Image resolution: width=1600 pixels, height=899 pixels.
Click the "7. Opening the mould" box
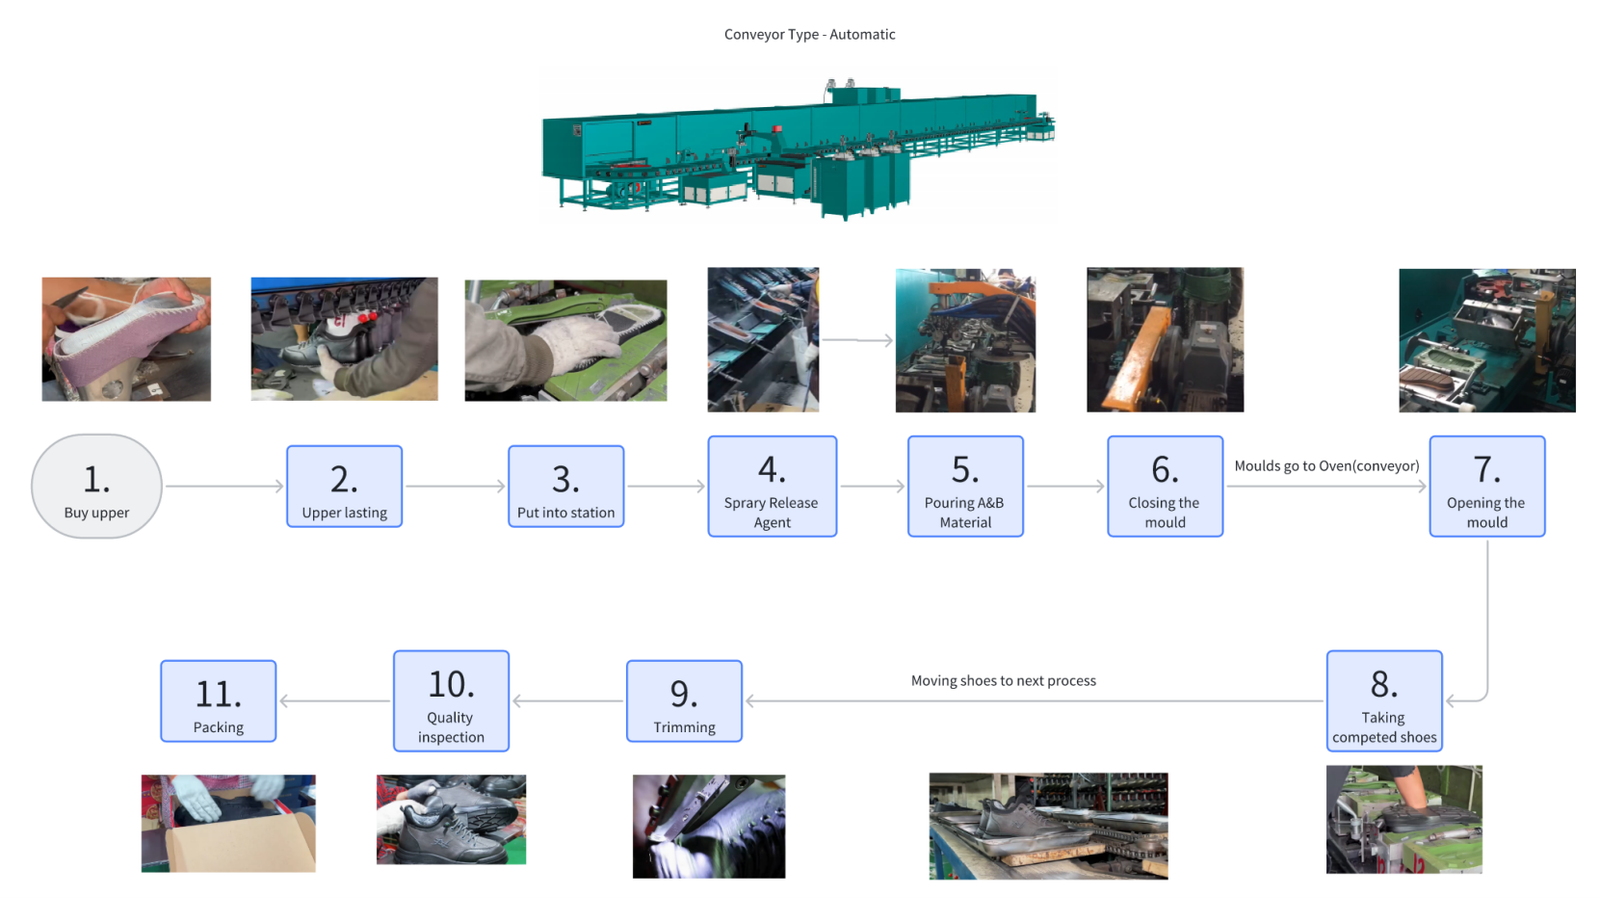click(x=1487, y=486)
